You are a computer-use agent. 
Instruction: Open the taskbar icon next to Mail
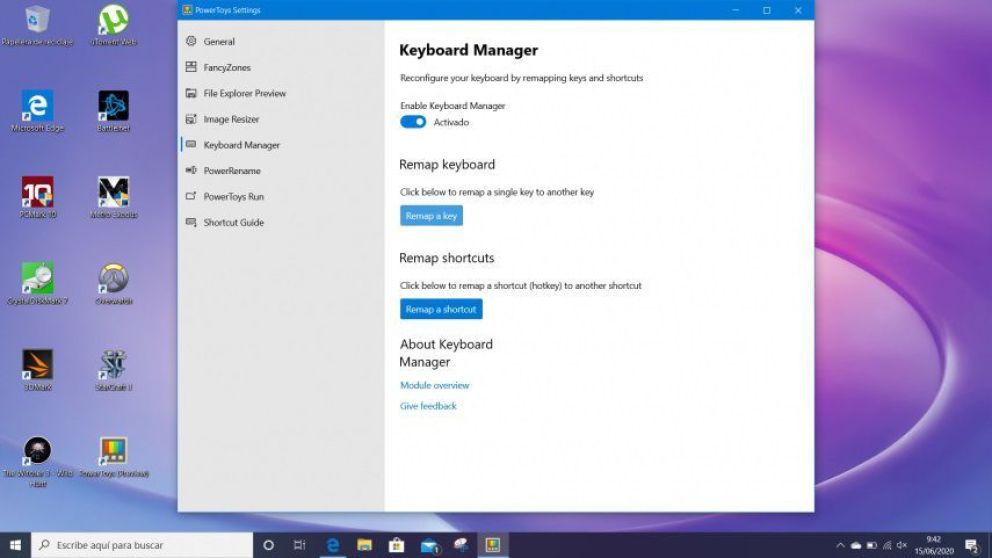tap(461, 545)
